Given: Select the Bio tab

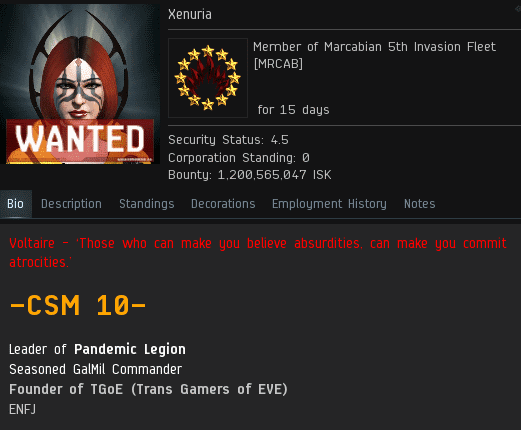Looking at the screenshot, I should [16, 204].
